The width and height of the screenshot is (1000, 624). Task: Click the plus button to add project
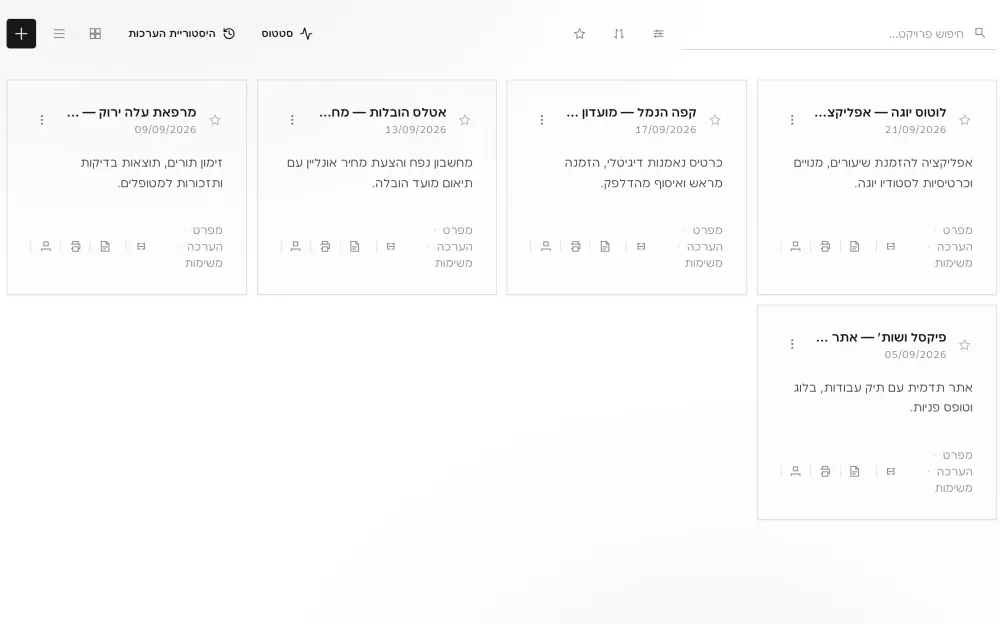click(x=21, y=34)
